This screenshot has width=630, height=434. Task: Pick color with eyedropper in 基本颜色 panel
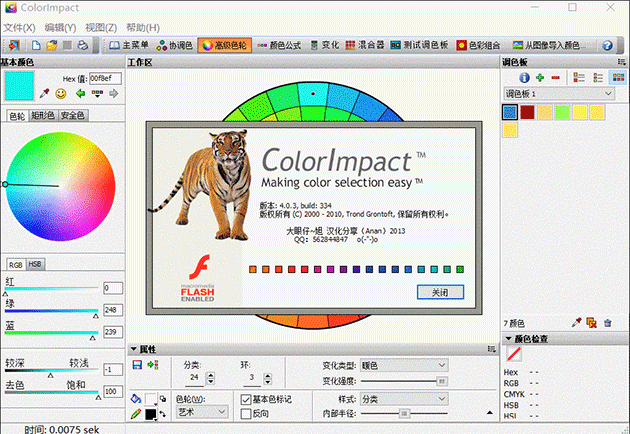tap(44, 94)
